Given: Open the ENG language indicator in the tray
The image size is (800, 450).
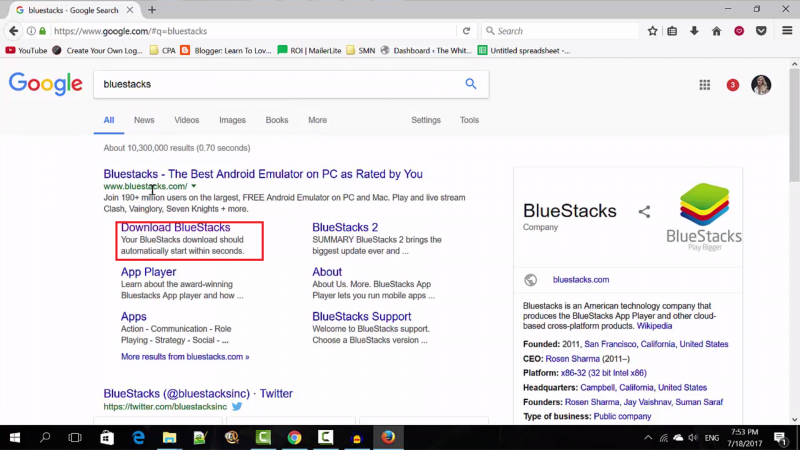Looking at the screenshot, I should pyautogui.click(x=712, y=438).
